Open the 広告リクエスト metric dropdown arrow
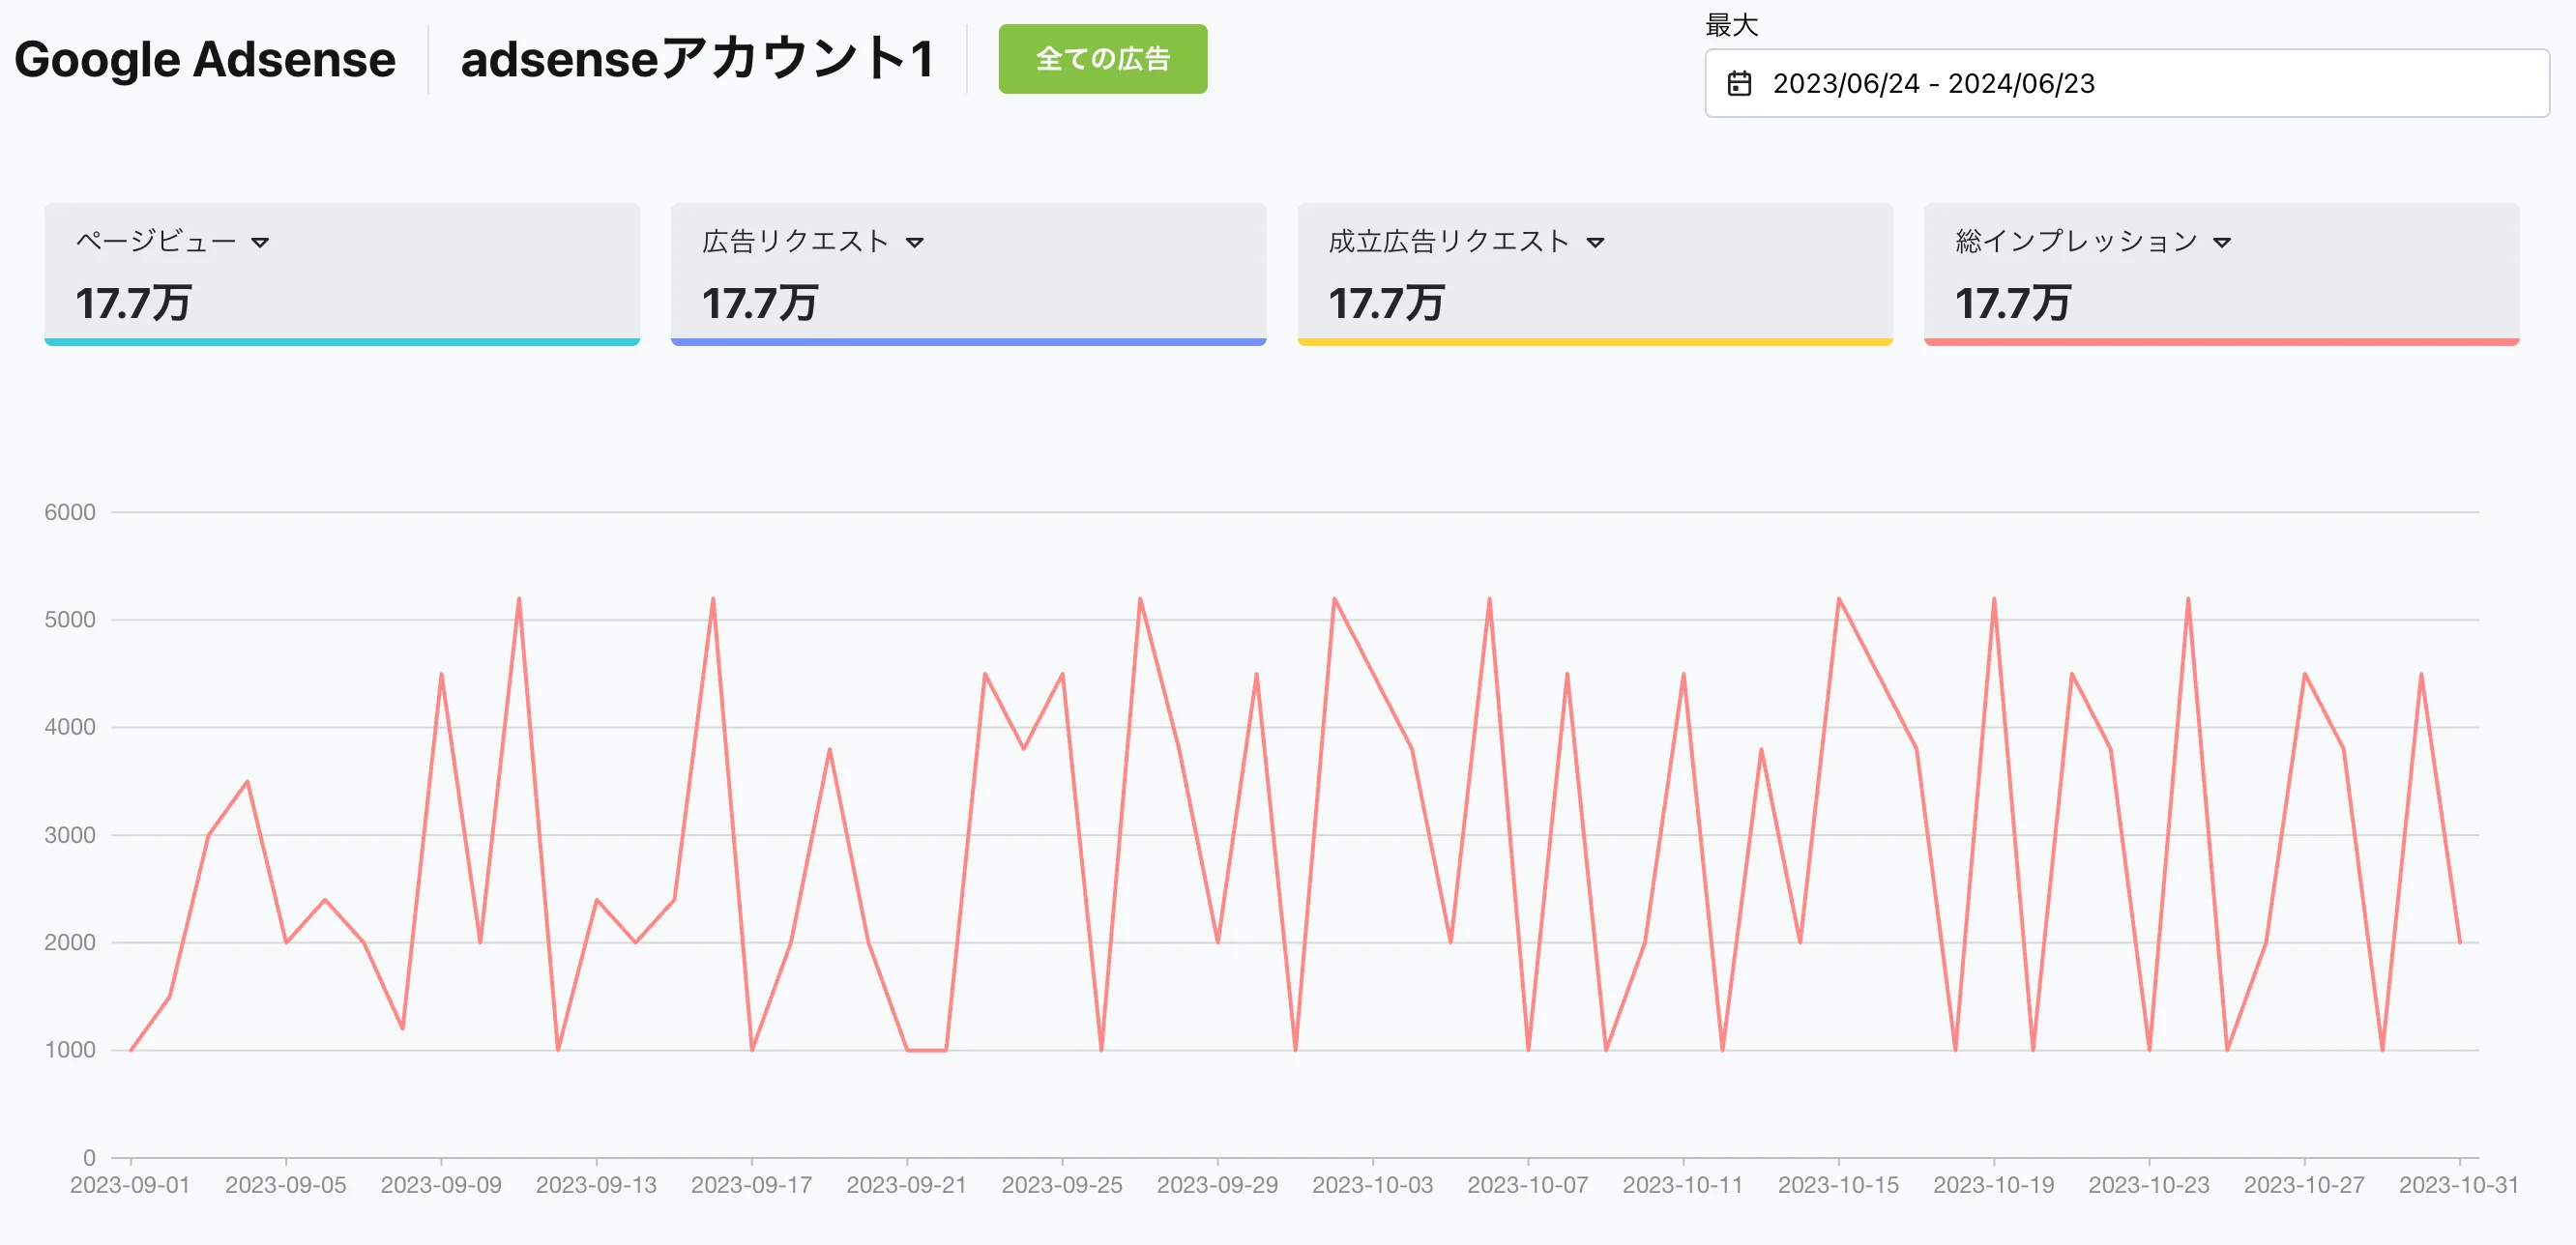2576x1245 pixels. pyautogui.click(x=914, y=243)
